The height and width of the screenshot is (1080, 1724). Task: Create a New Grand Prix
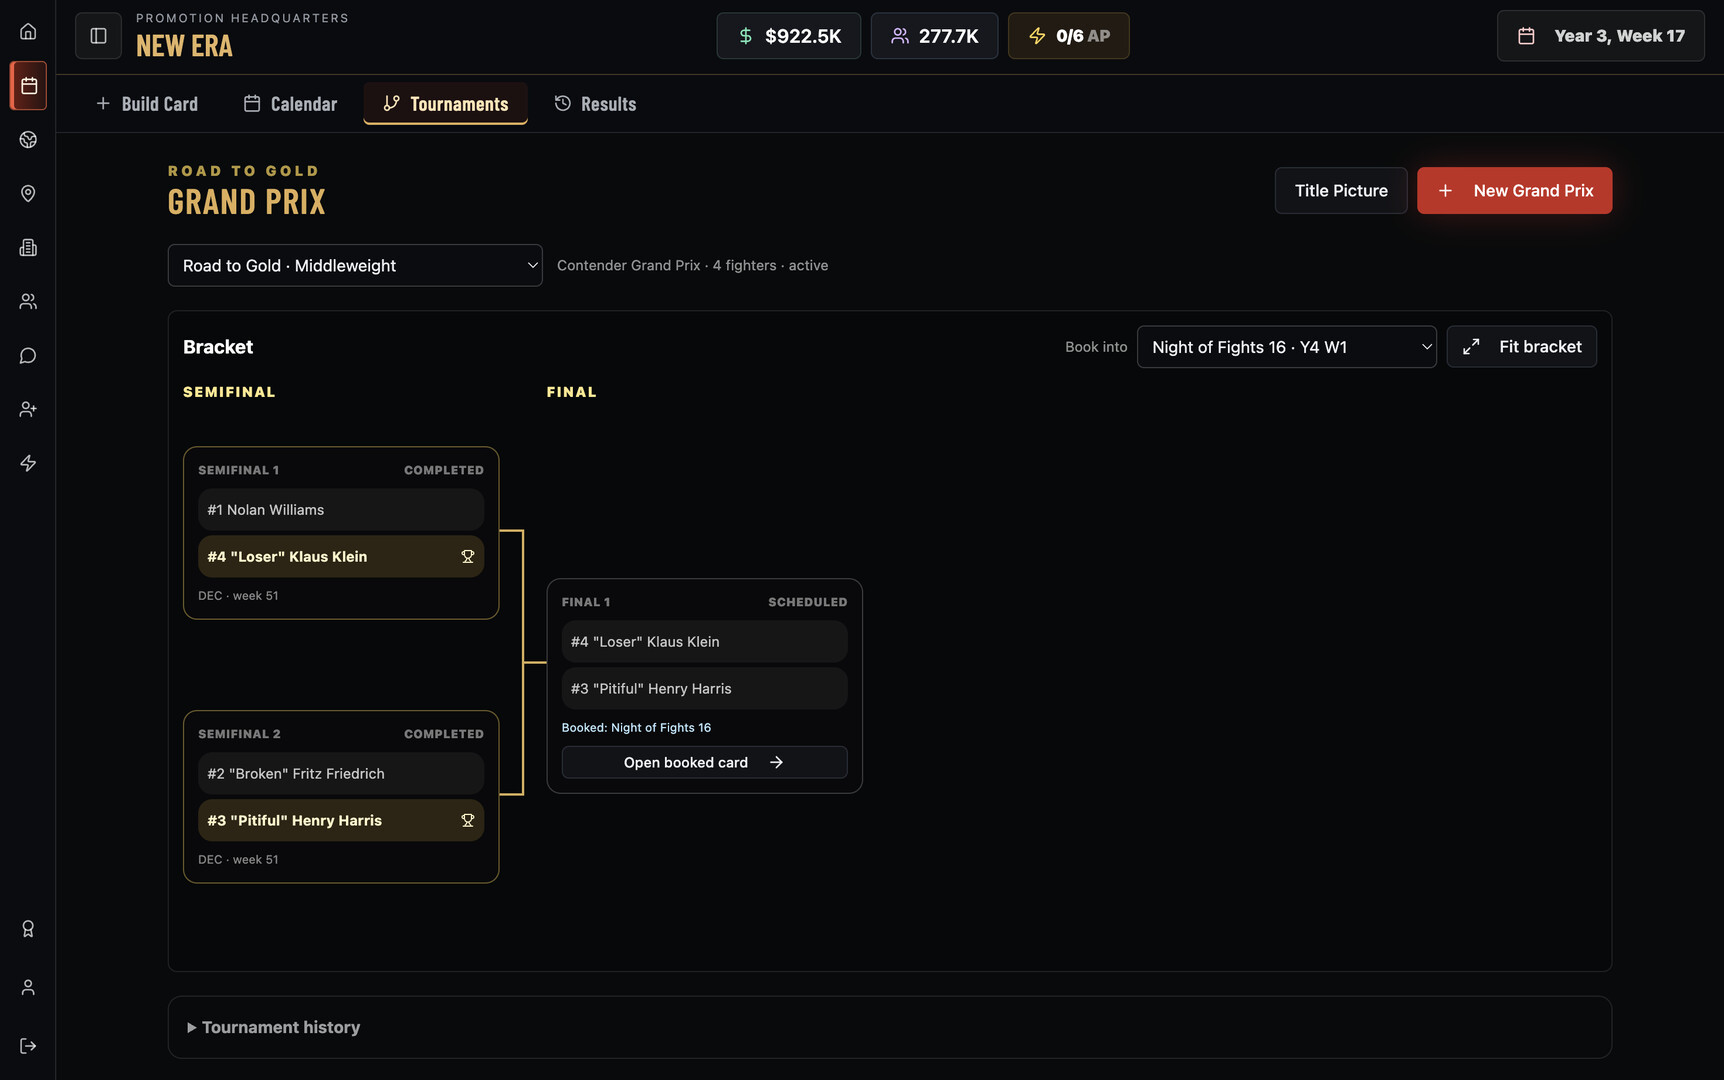point(1514,191)
